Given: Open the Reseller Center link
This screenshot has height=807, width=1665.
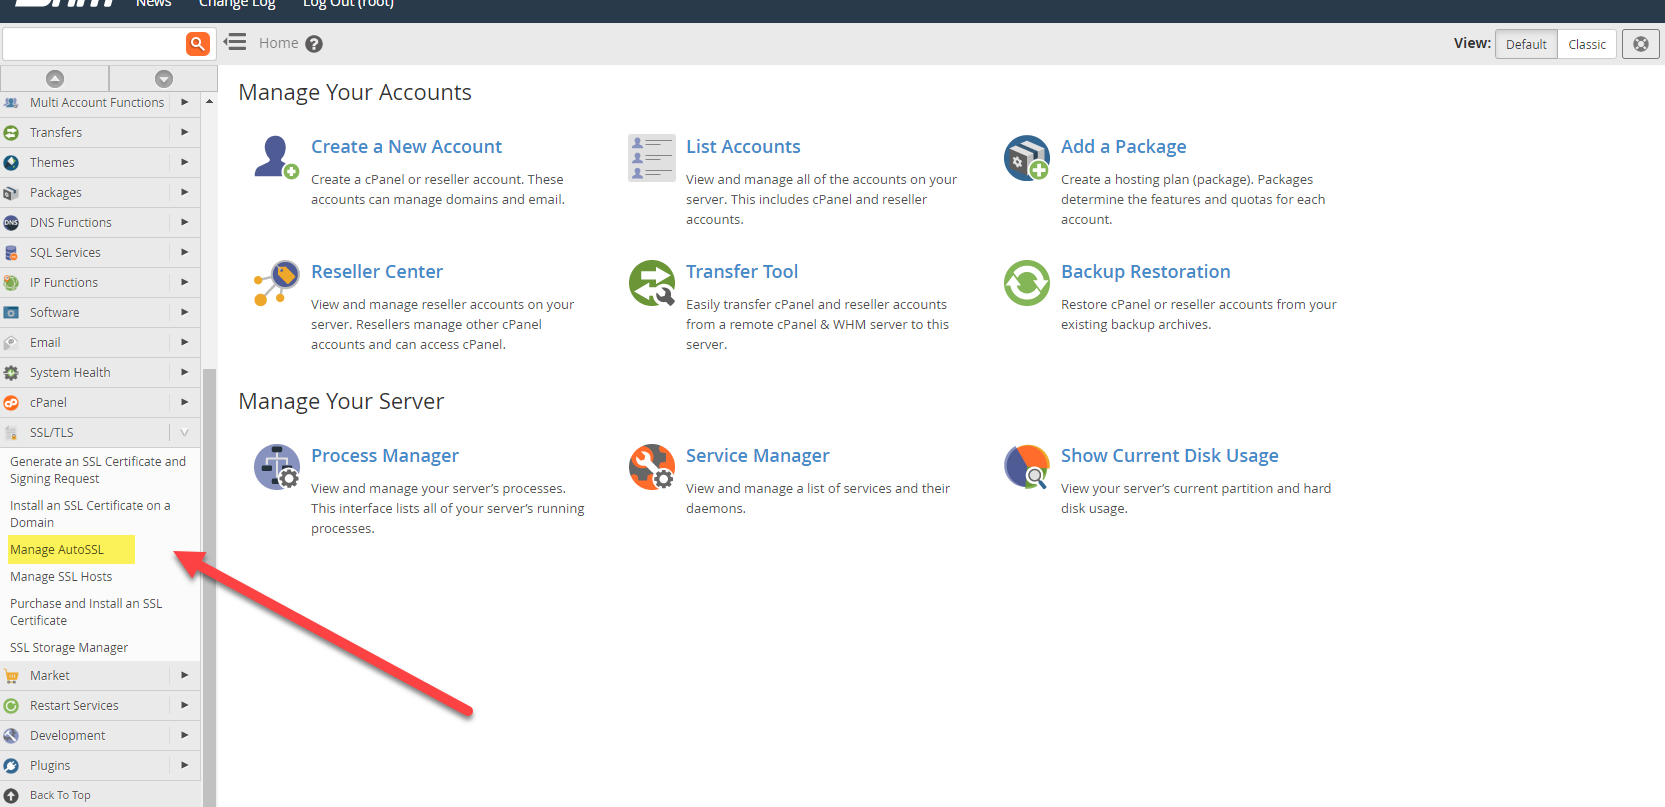Looking at the screenshot, I should [x=377, y=272].
